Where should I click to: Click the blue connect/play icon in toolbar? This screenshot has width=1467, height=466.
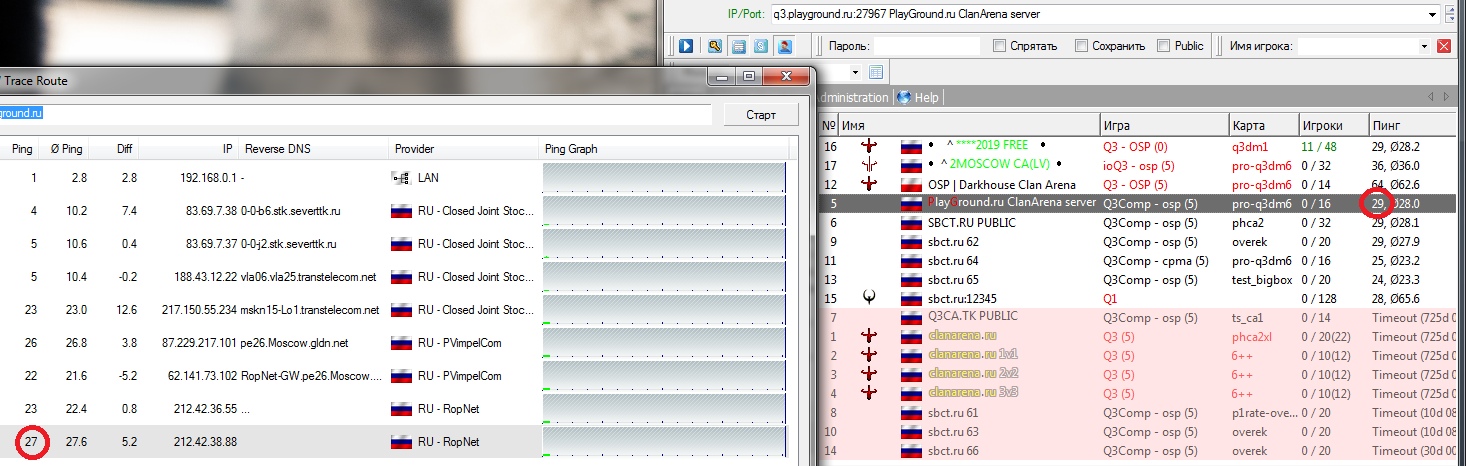(x=687, y=46)
